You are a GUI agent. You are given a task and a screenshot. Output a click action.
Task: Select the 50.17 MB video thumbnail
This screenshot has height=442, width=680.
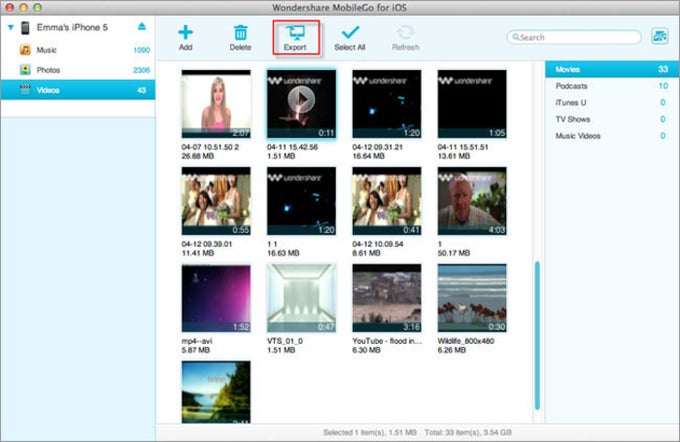(472, 201)
